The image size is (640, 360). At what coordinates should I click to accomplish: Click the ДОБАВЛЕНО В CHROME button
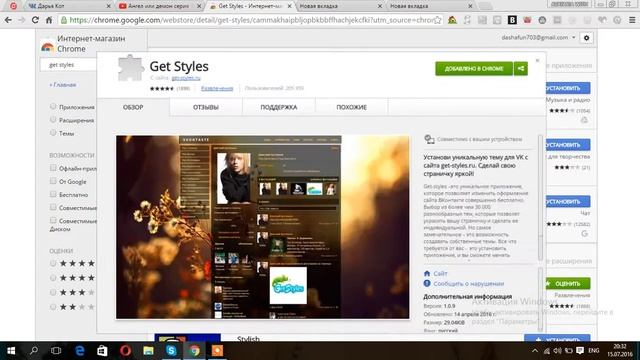[474, 69]
